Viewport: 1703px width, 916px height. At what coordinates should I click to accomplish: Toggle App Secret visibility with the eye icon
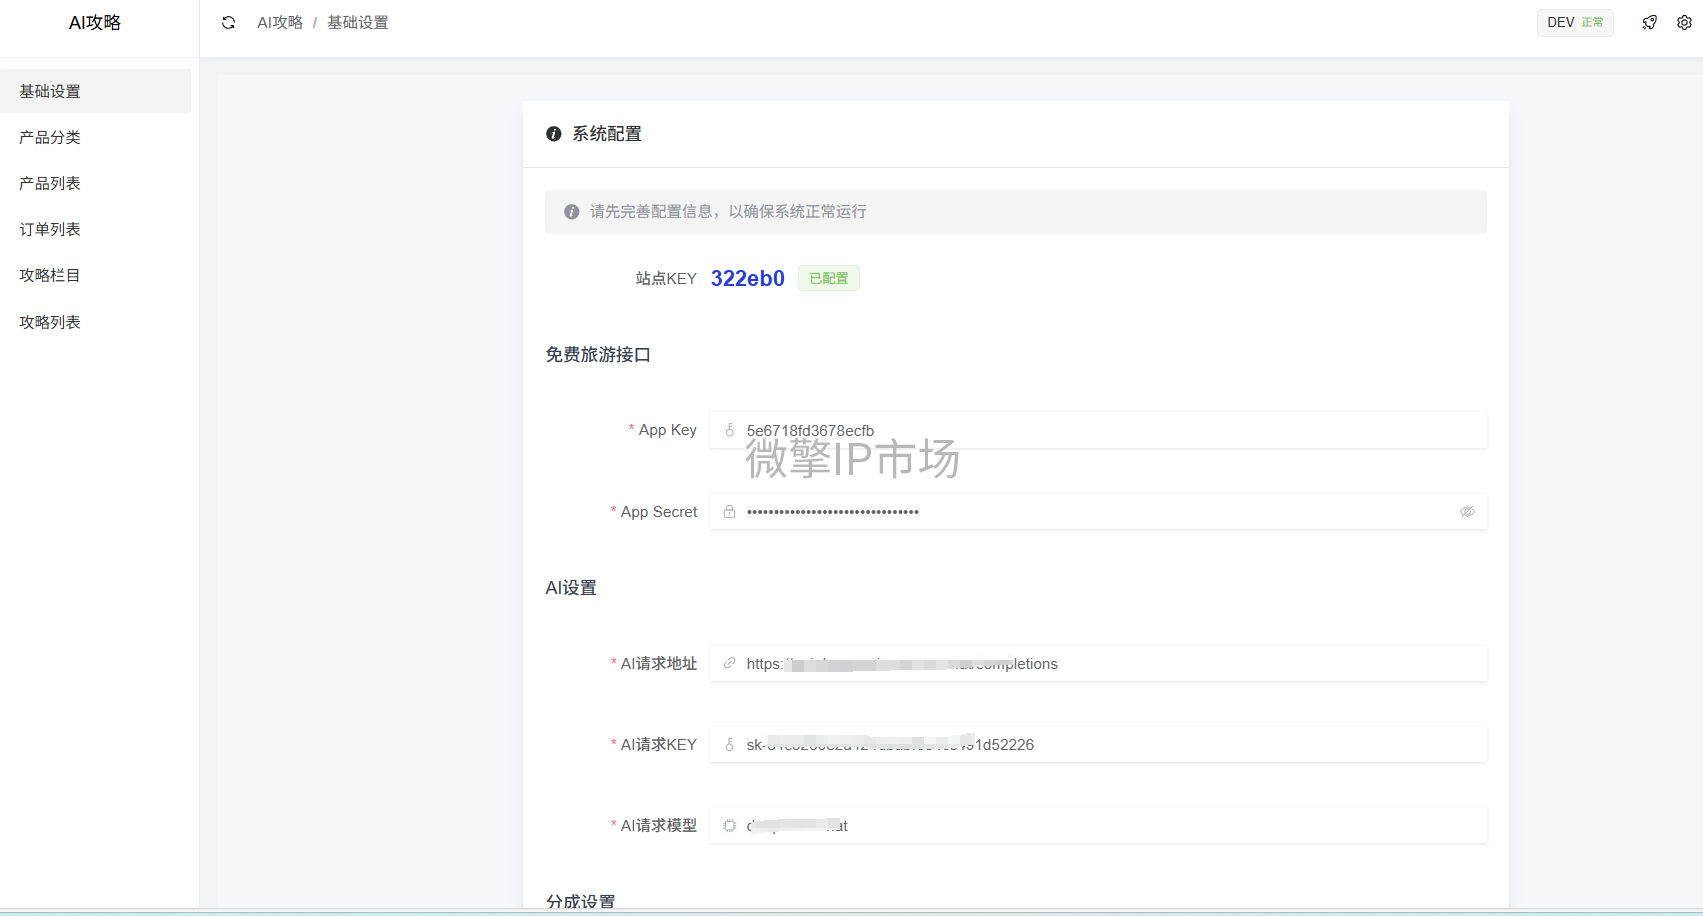pos(1467,511)
